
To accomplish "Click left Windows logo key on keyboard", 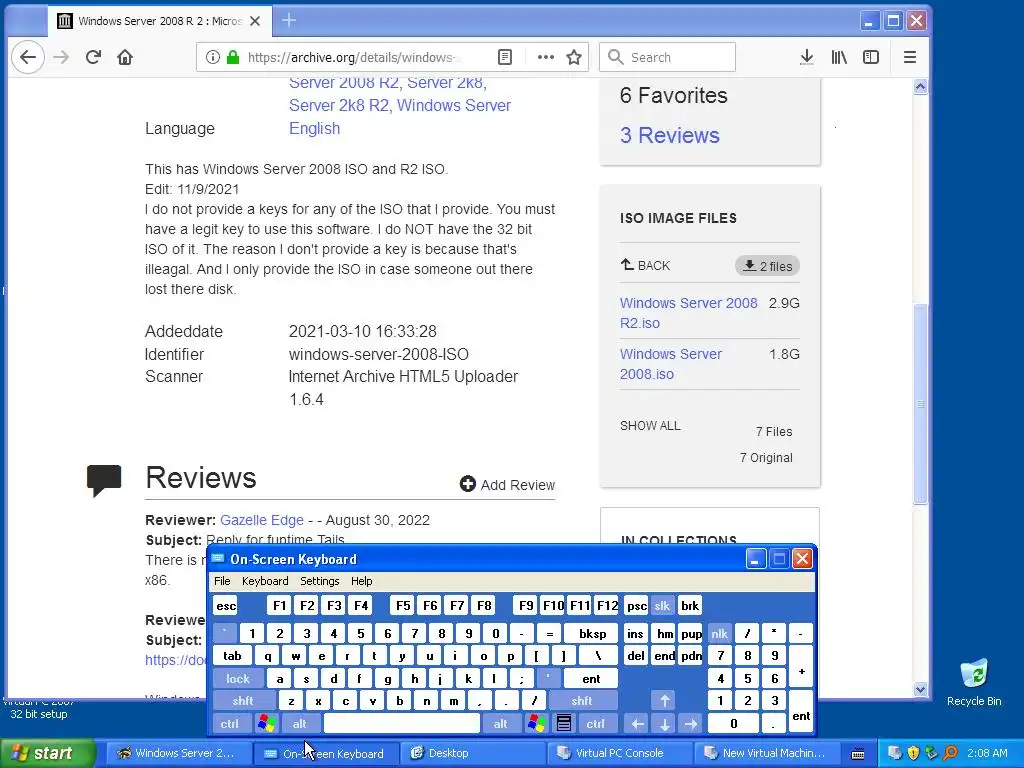I will [266, 724].
